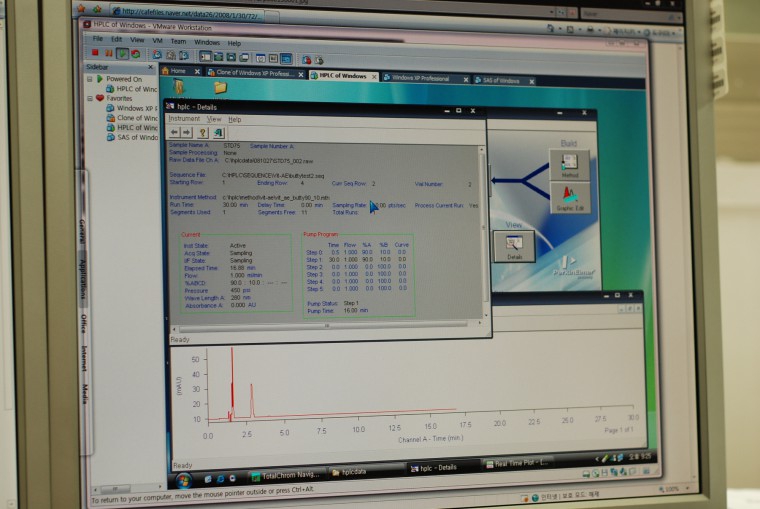Image resolution: width=760 pixels, height=509 pixels.
Task: Click the last VMware toolbar icon
Action: point(319,60)
